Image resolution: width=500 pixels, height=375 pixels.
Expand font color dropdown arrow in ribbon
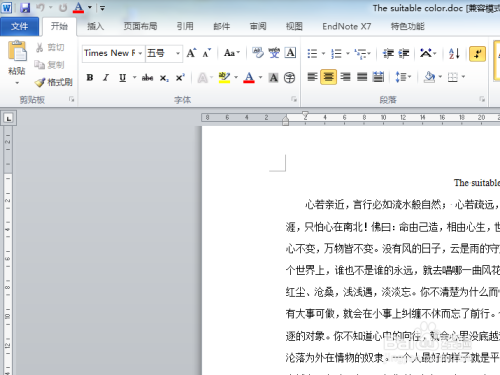point(260,78)
